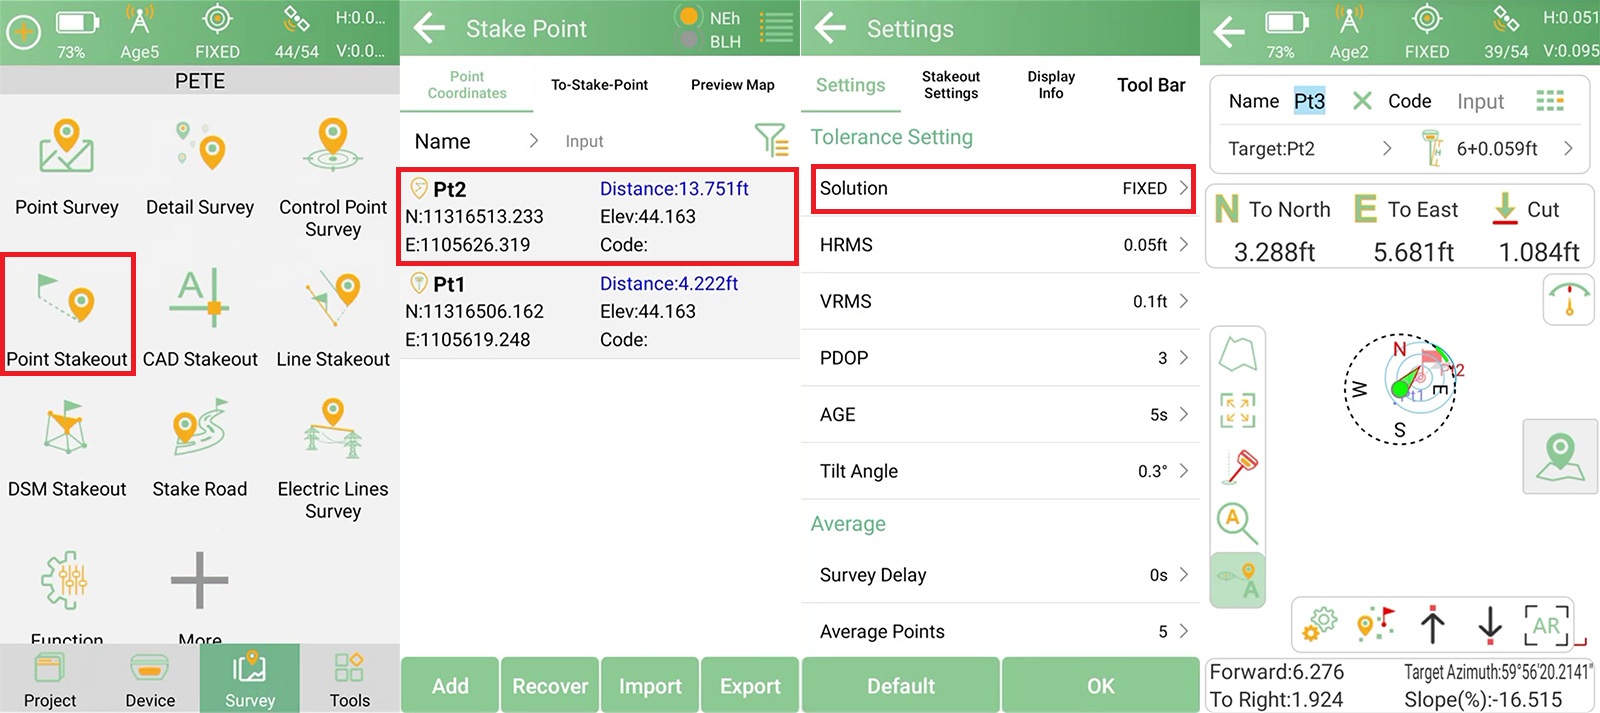1600x713 pixels.
Task: Switch to the Stakeout Settings tab
Action: pyautogui.click(x=950, y=85)
